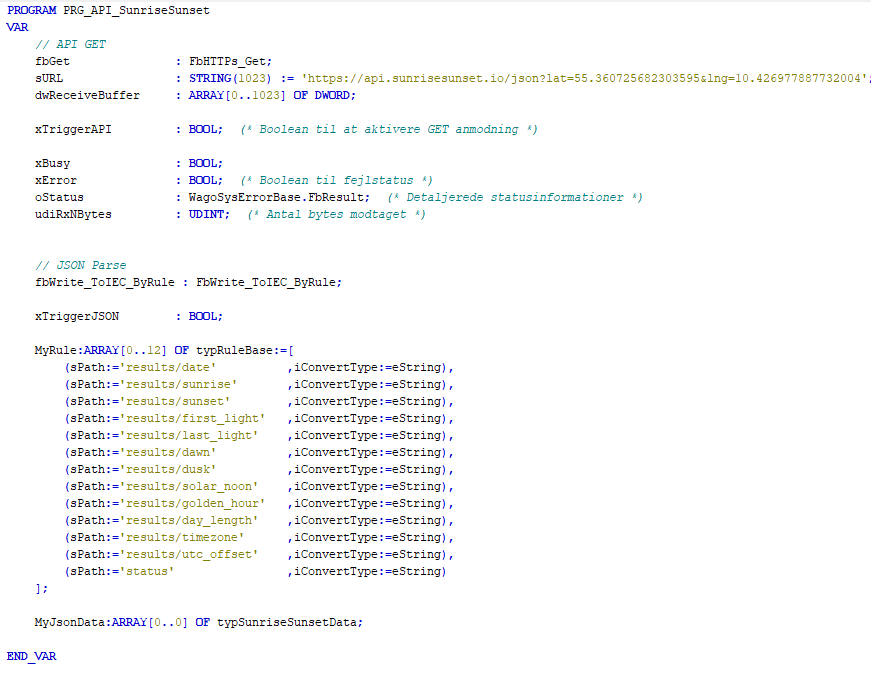Screen dimensions: 871x674
Task: Click the '// JSON Parse' comment
Action: 80,265
